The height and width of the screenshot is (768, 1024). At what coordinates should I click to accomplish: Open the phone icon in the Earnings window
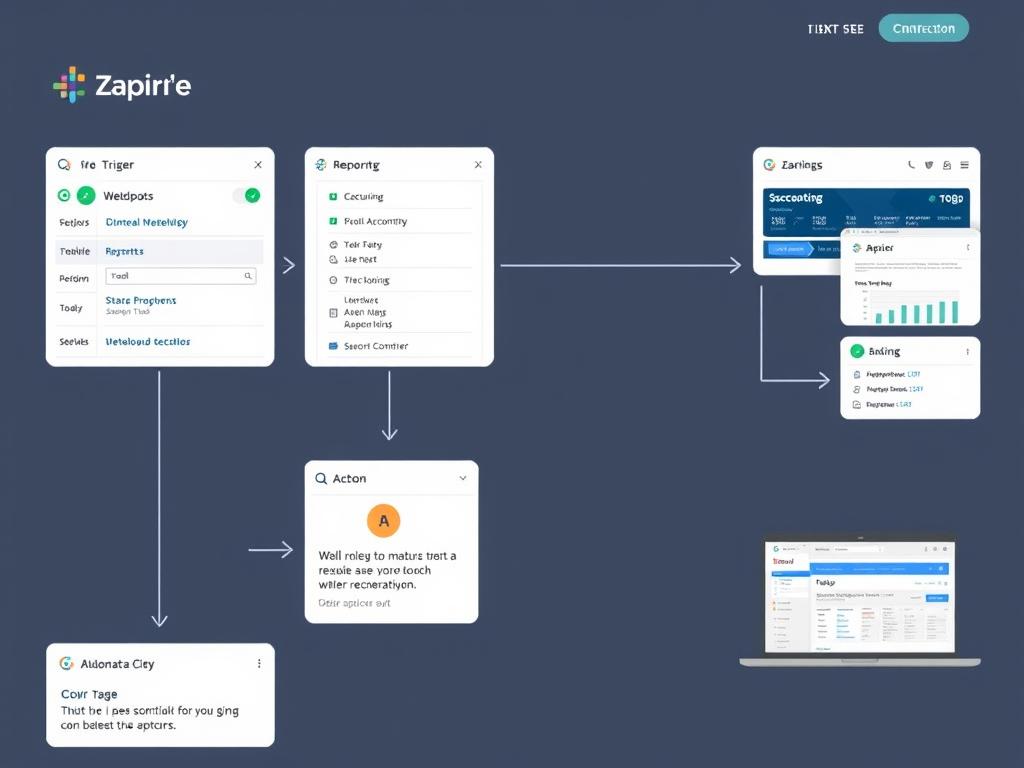click(x=912, y=165)
